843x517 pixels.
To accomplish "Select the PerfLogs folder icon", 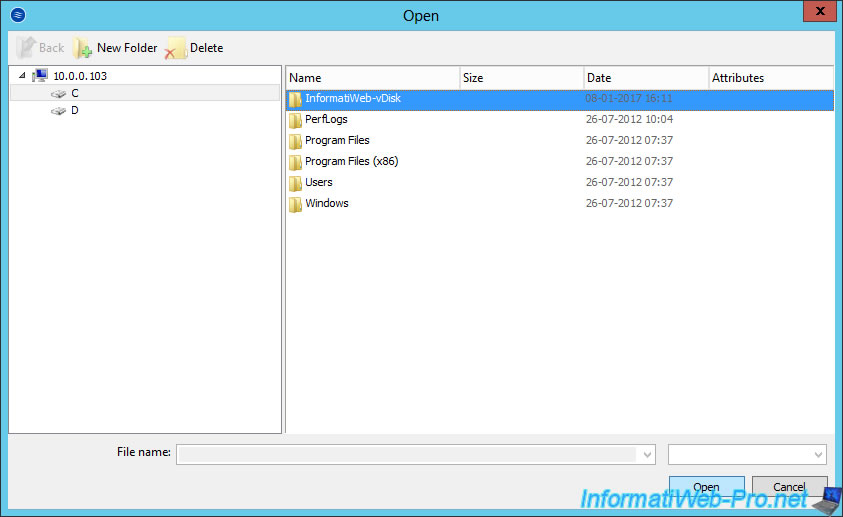I will tap(295, 120).
